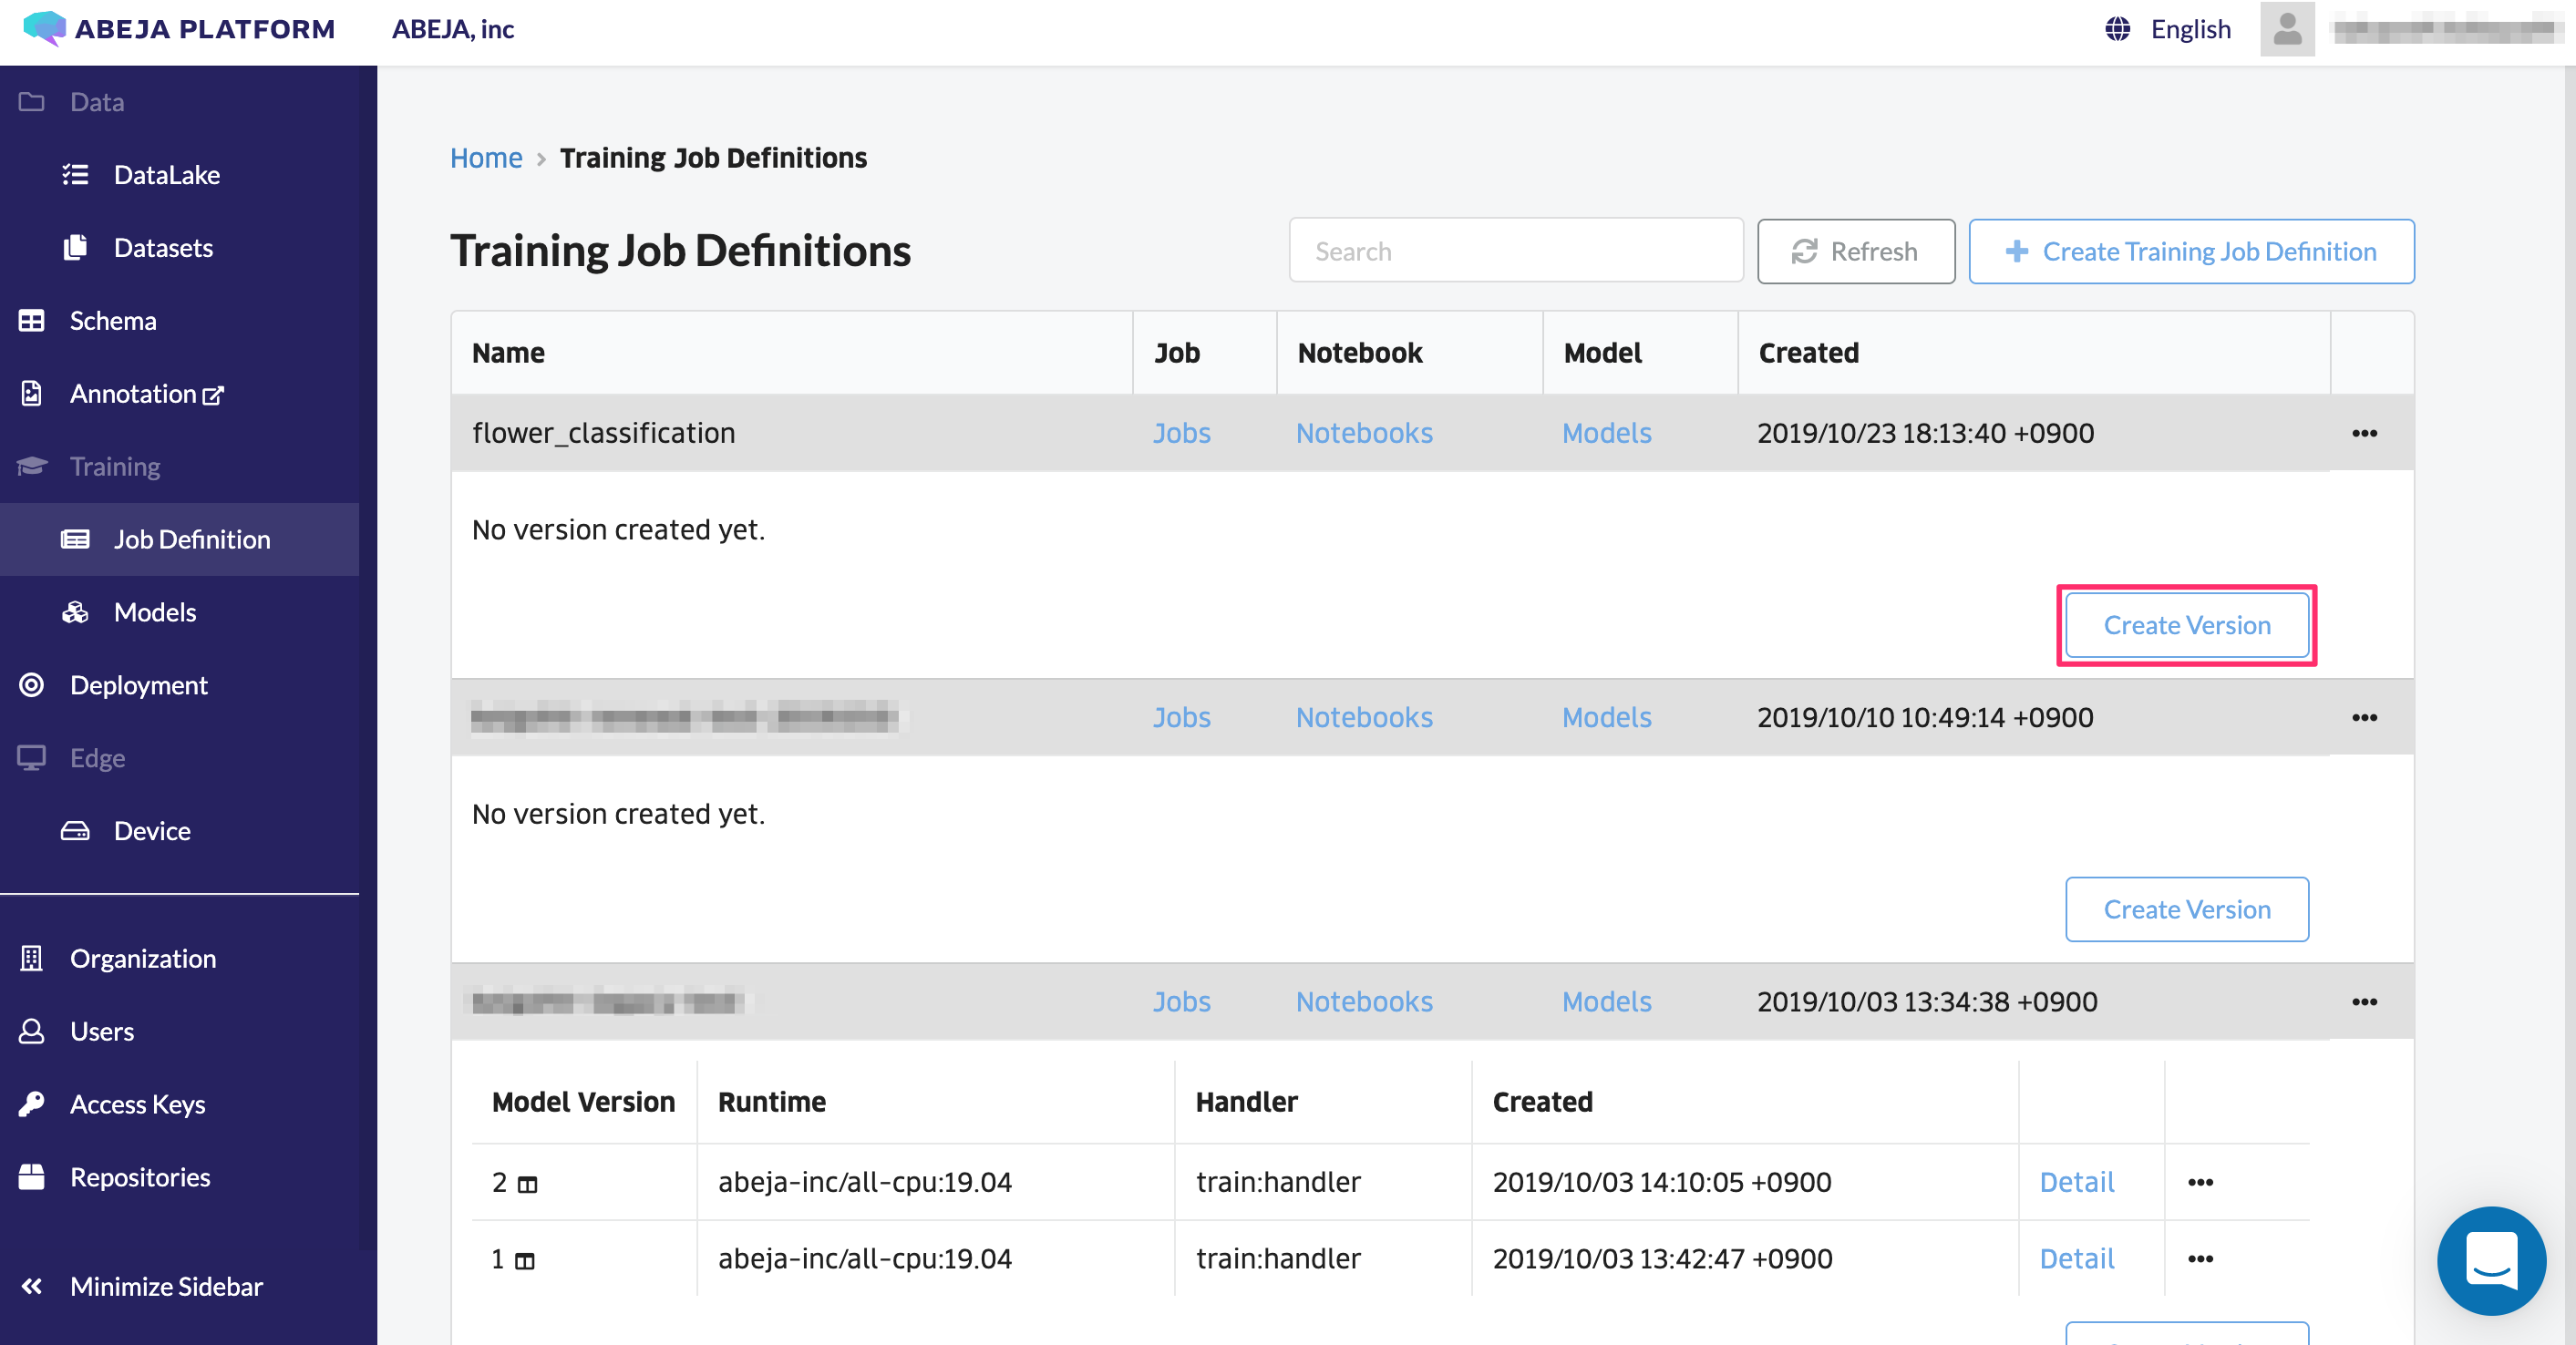
Task: Click the Annotation file icon
Action: [32, 393]
